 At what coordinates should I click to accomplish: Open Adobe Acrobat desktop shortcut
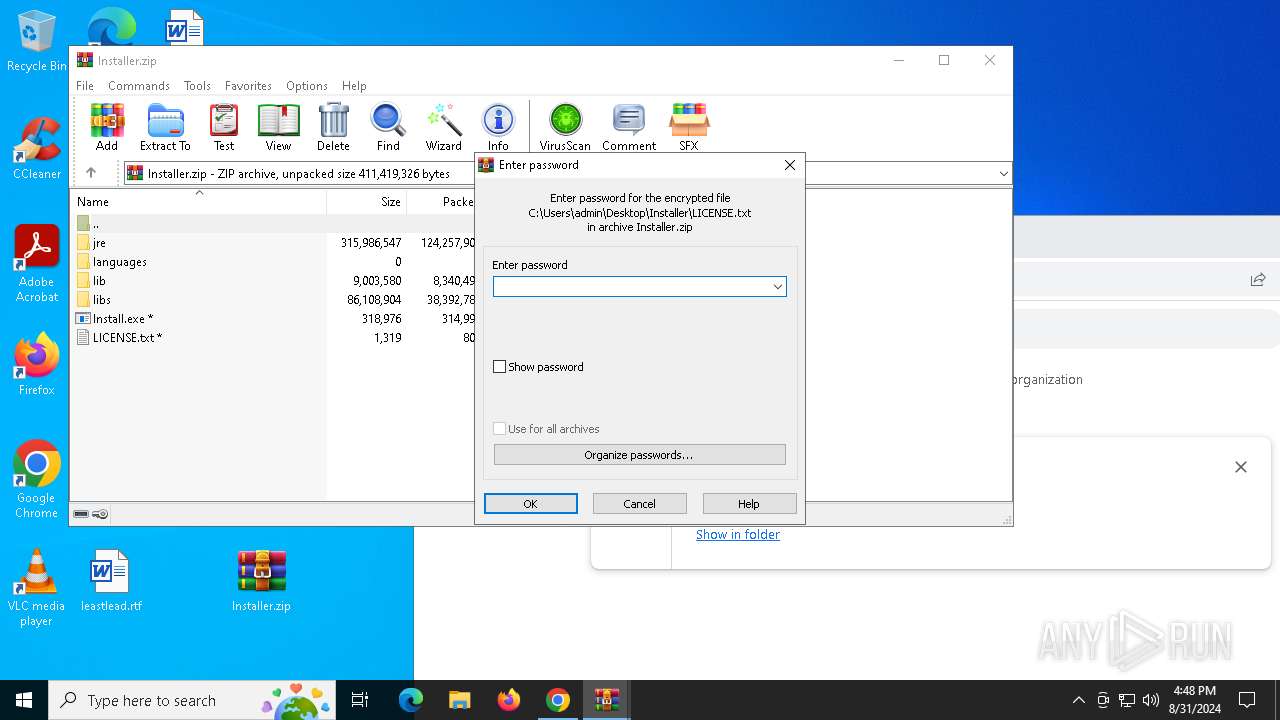coord(37,264)
